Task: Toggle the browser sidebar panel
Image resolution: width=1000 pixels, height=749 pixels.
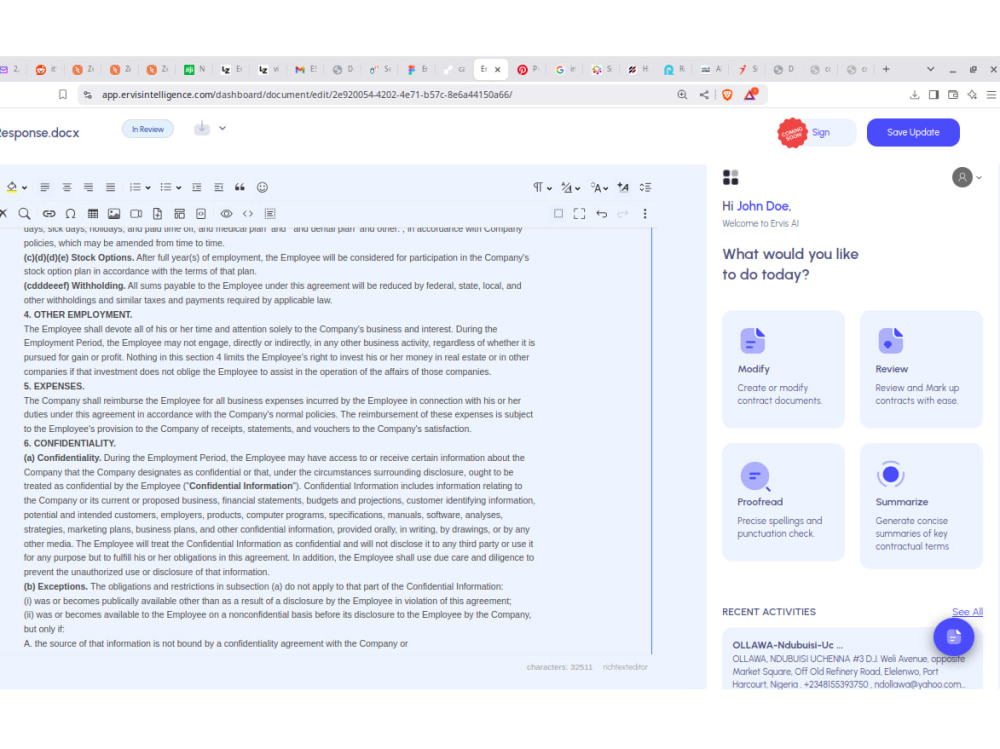Action: pos(933,94)
